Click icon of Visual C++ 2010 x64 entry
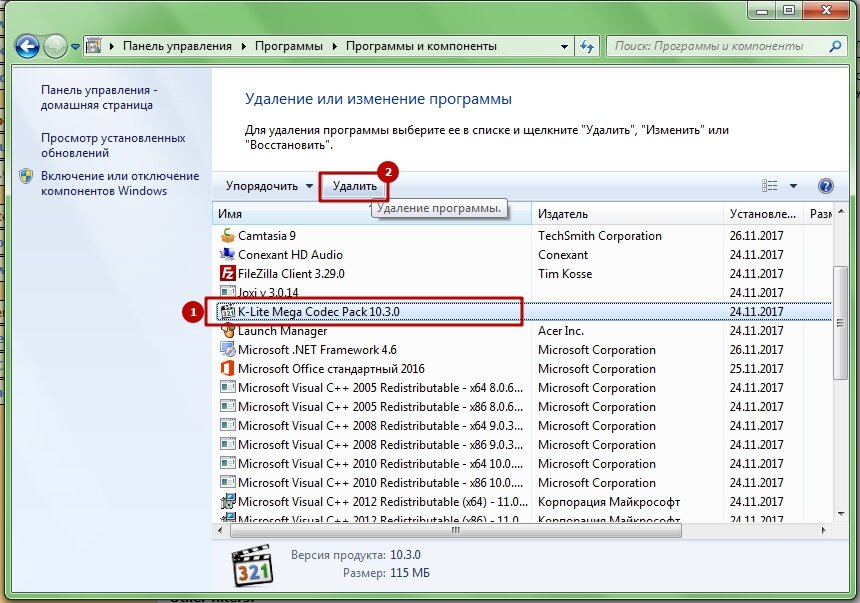This screenshot has width=860, height=603. click(x=228, y=464)
